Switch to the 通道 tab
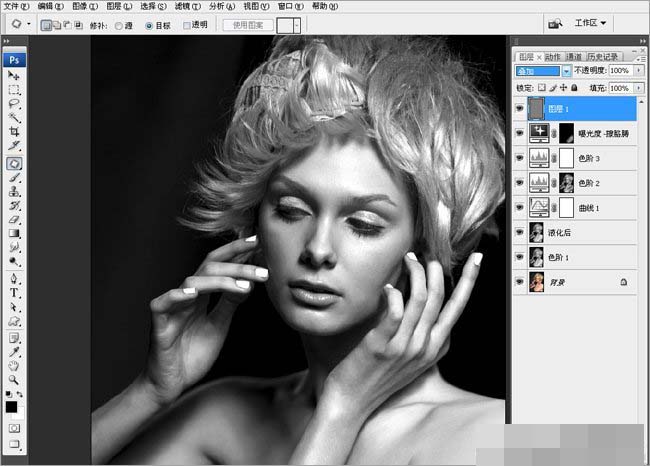The image size is (650, 466). pyautogui.click(x=573, y=57)
